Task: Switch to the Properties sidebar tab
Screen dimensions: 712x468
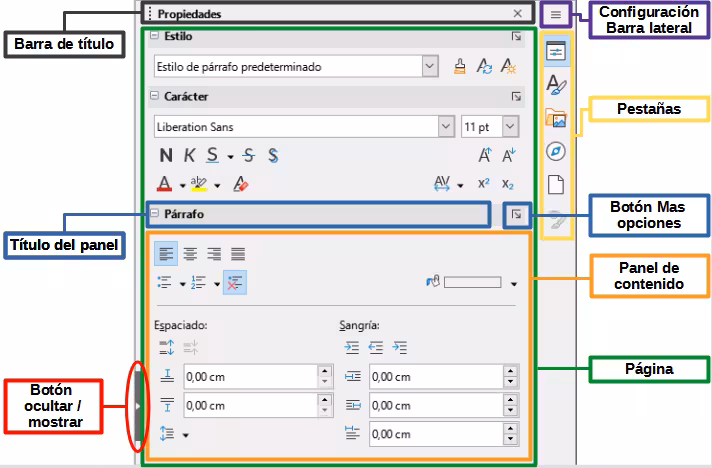Action: [x=556, y=51]
